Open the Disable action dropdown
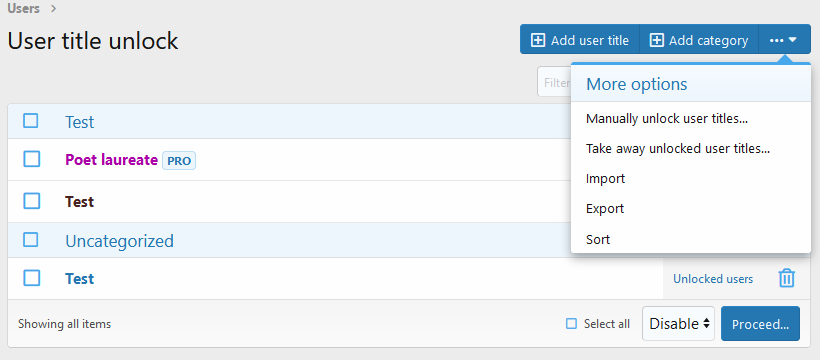 (x=678, y=324)
